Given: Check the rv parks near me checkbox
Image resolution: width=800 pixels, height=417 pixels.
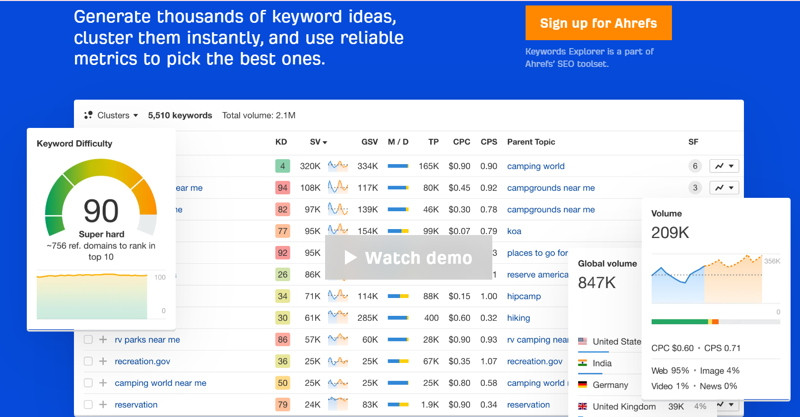Looking at the screenshot, I should [x=88, y=339].
